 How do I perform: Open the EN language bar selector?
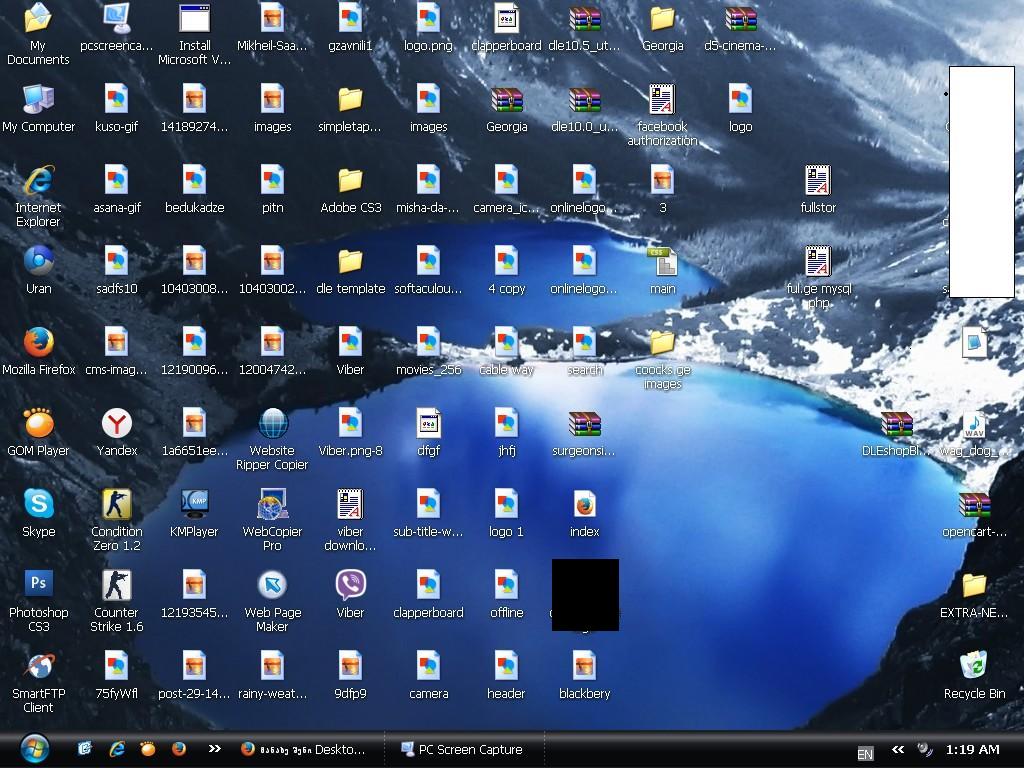click(865, 753)
